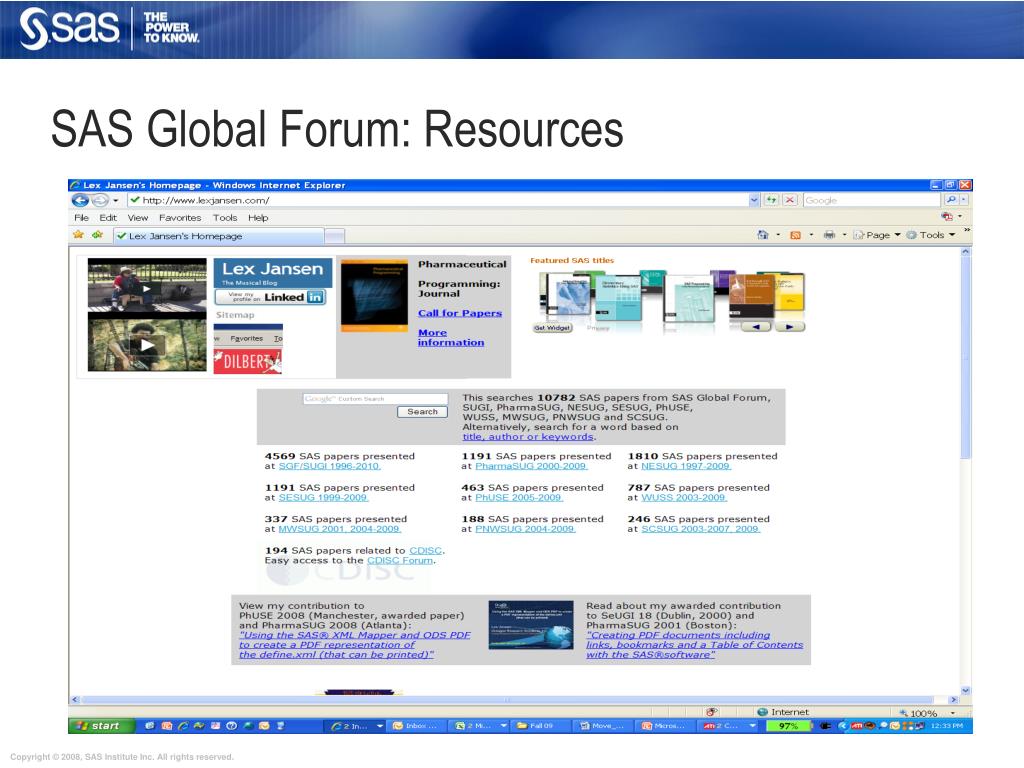This screenshot has height=768, width=1024.
Task: Select the Lex Jansen's Homepage tab
Action: pyautogui.click(x=218, y=236)
